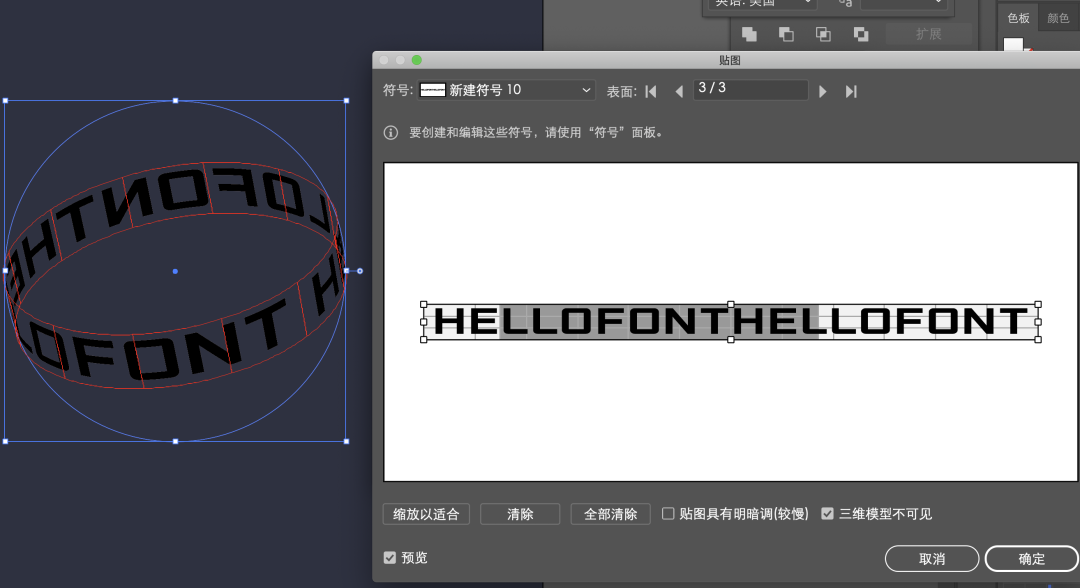Switch to the 色板 tab
The height and width of the screenshot is (588, 1080).
coord(1018,18)
